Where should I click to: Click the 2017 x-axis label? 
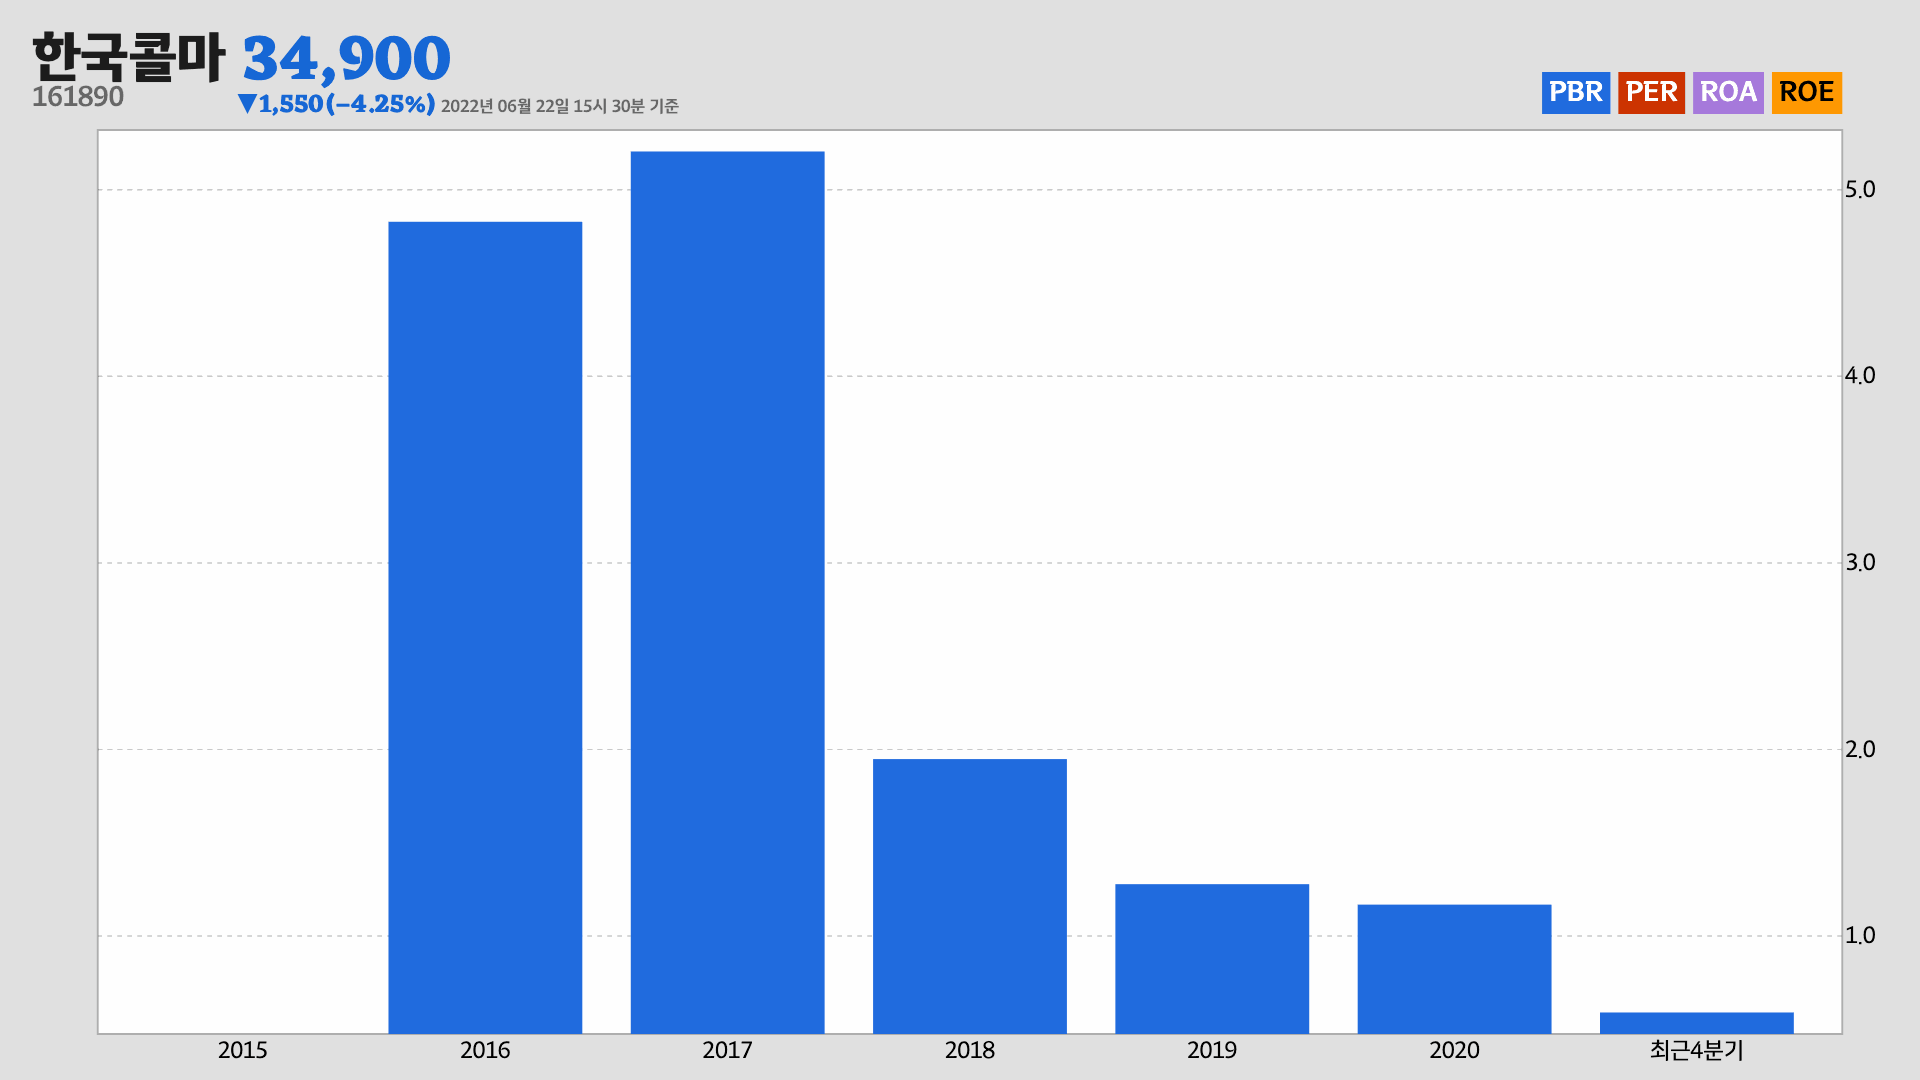click(x=727, y=1050)
